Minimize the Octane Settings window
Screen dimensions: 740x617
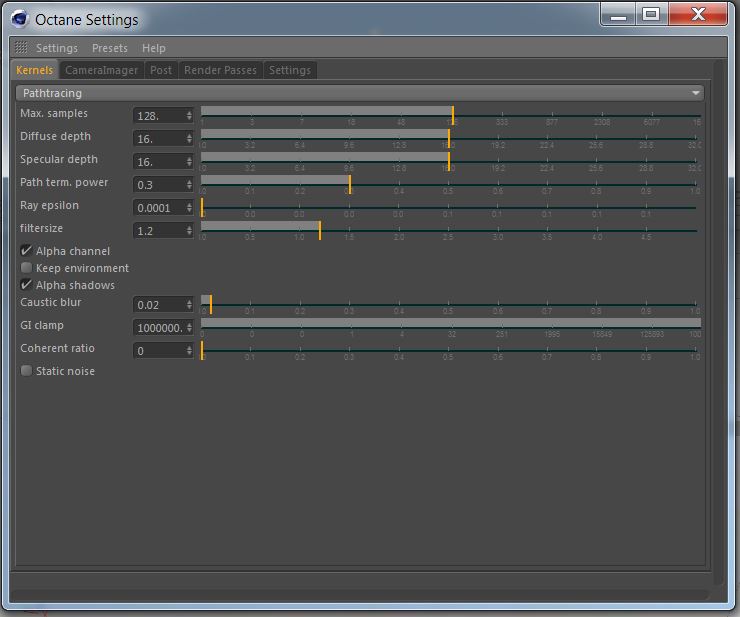618,14
